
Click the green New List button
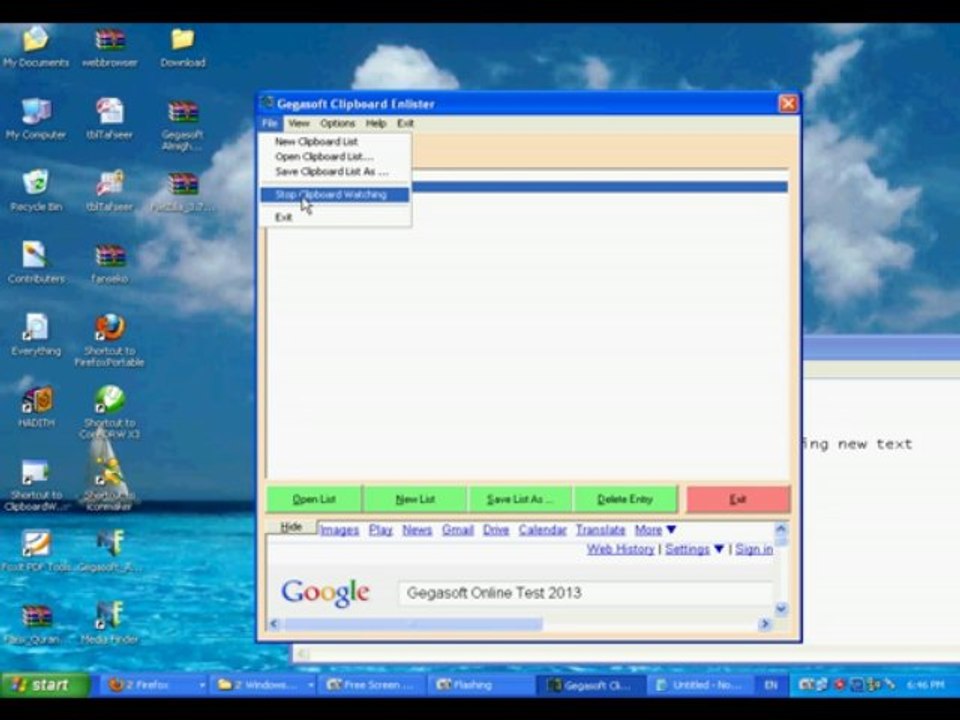[415, 499]
